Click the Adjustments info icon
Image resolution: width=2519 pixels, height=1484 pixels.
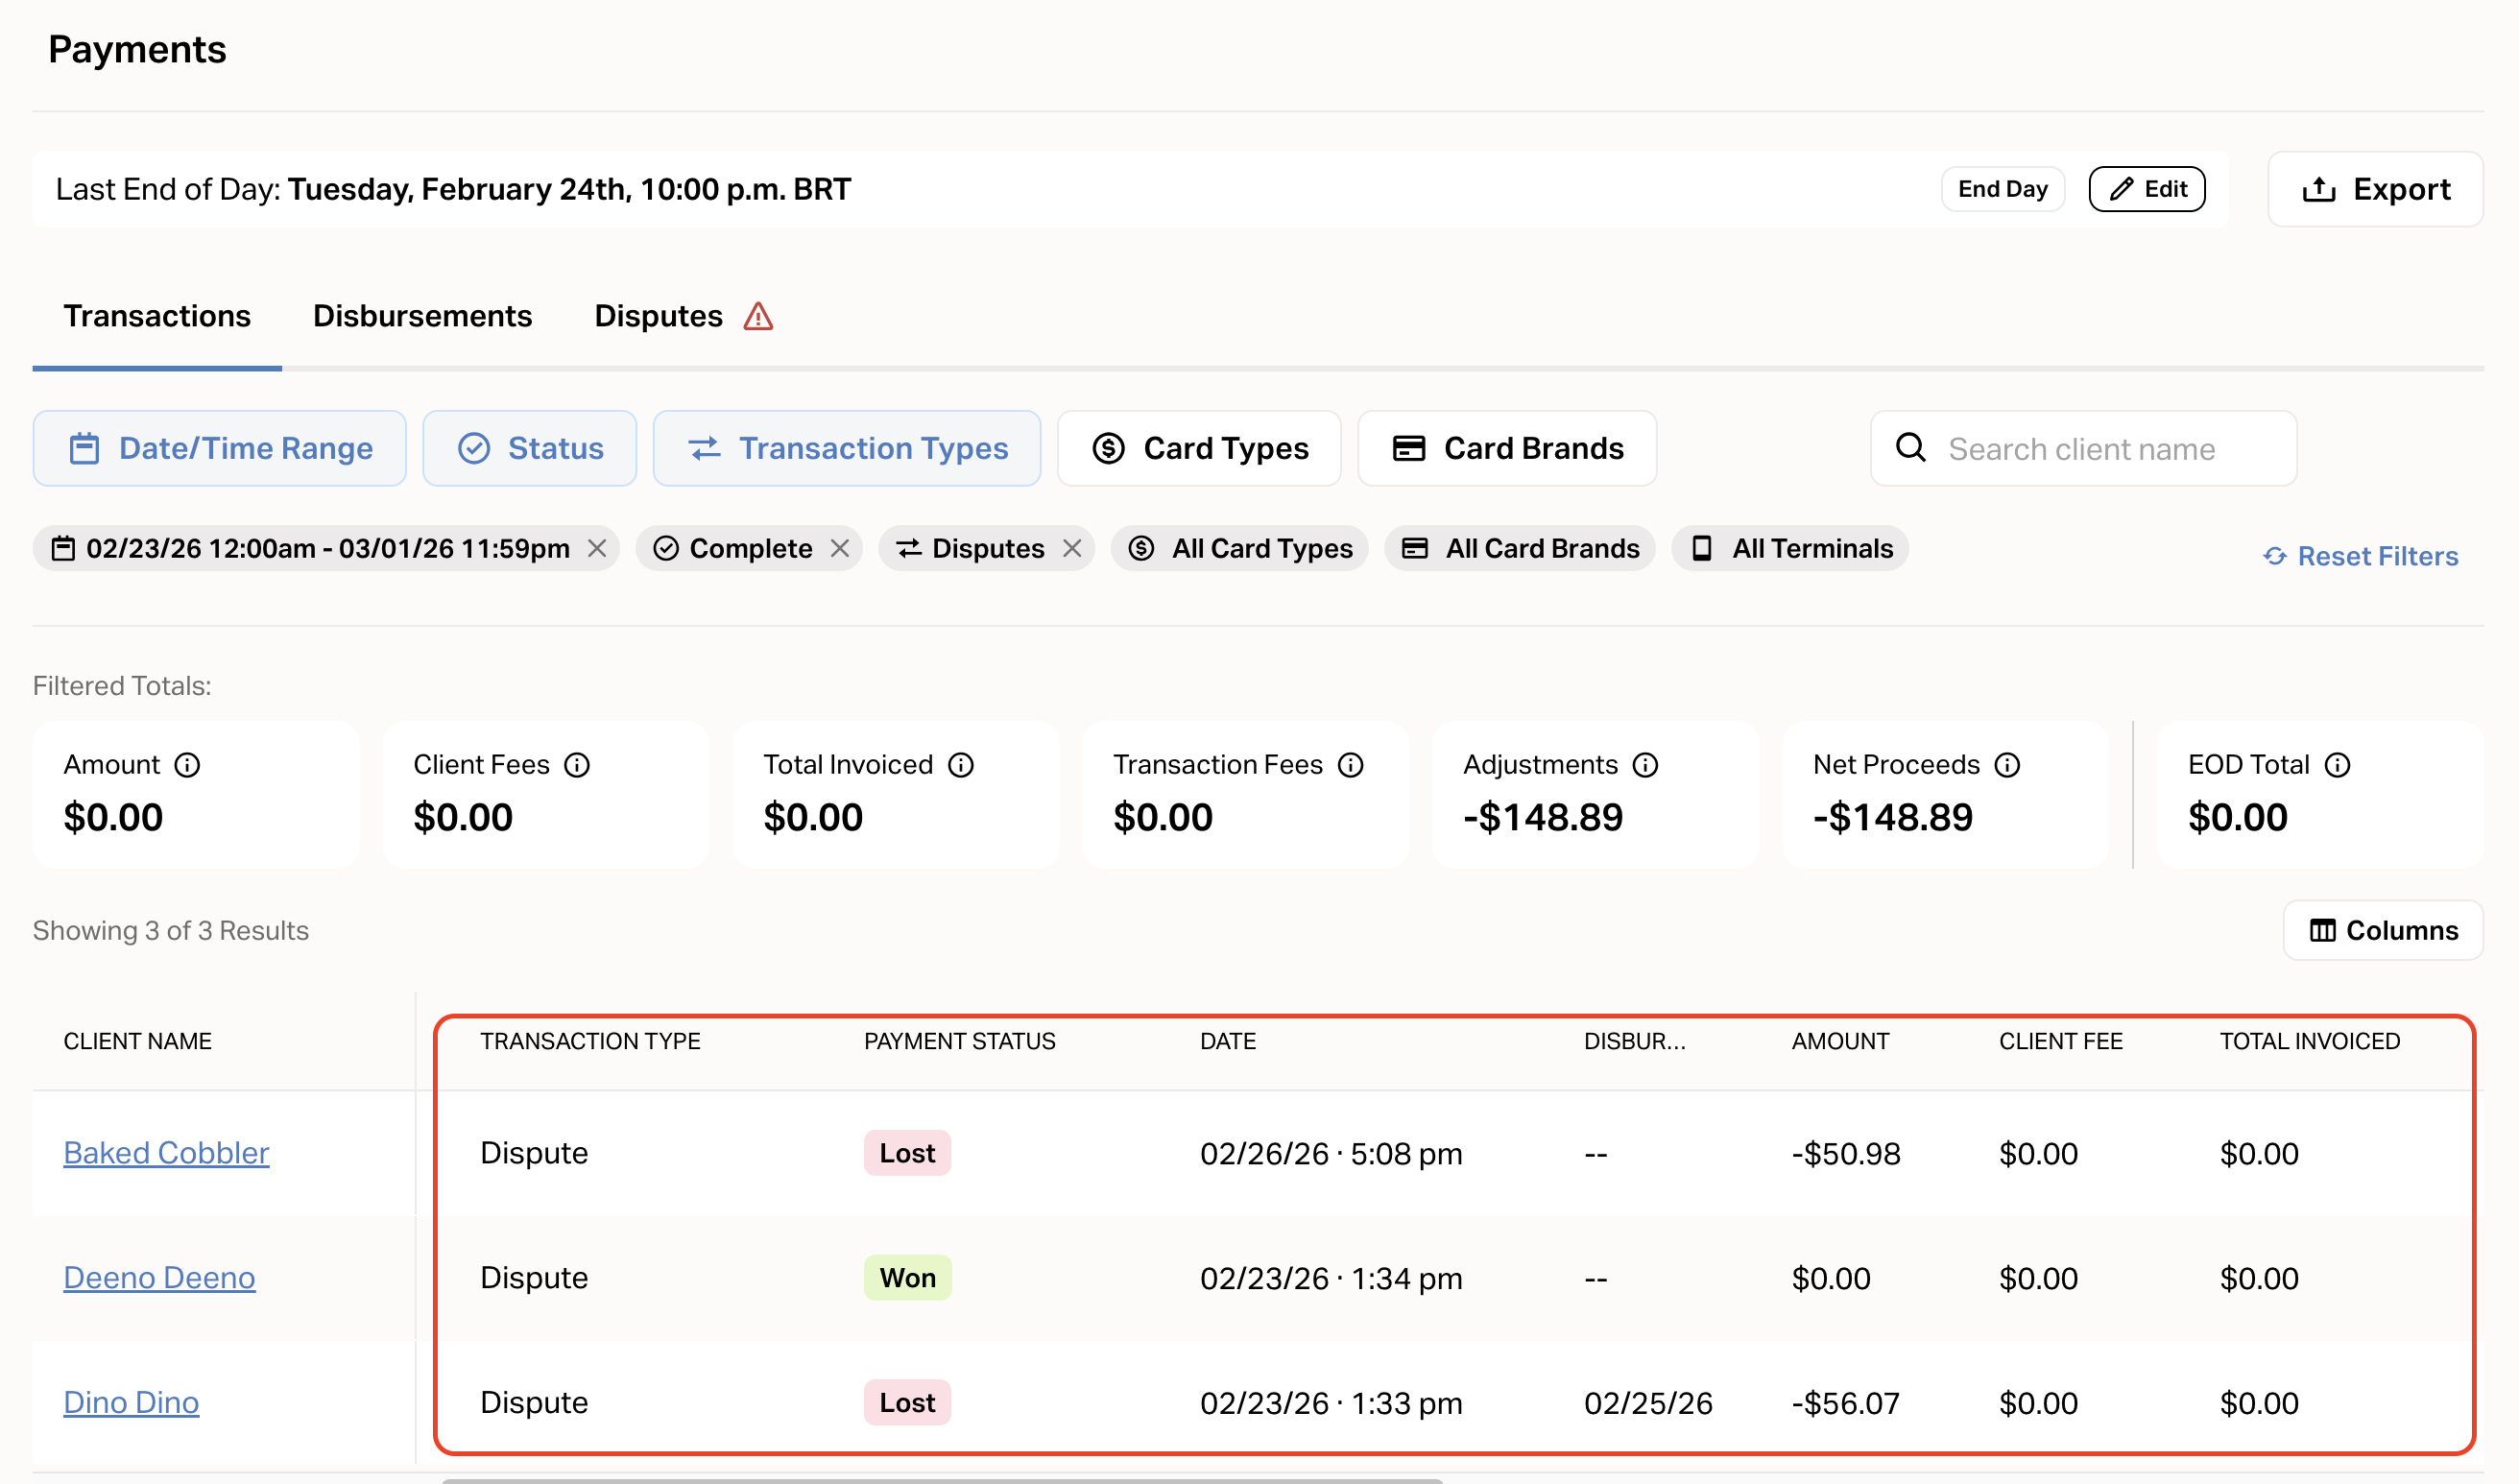point(1645,765)
